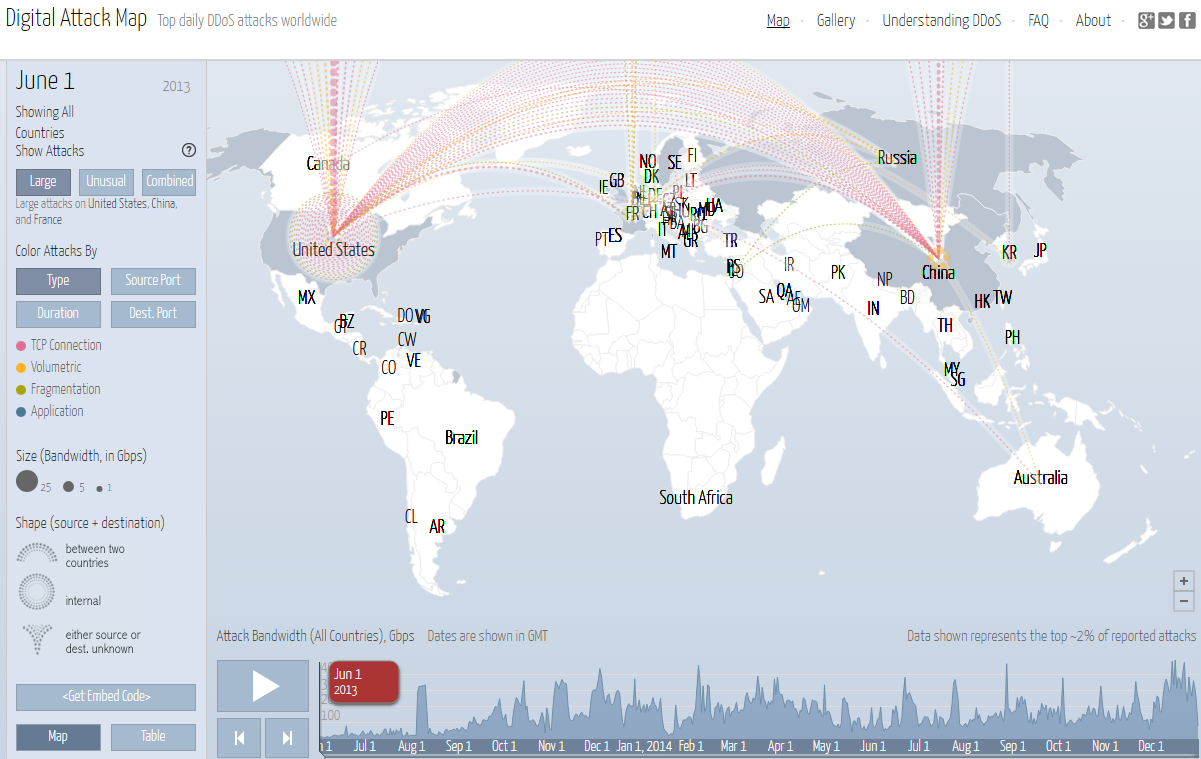Viewport: 1201px width, 759px height.
Task: Open Understanding DDoS page
Action: (x=941, y=21)
